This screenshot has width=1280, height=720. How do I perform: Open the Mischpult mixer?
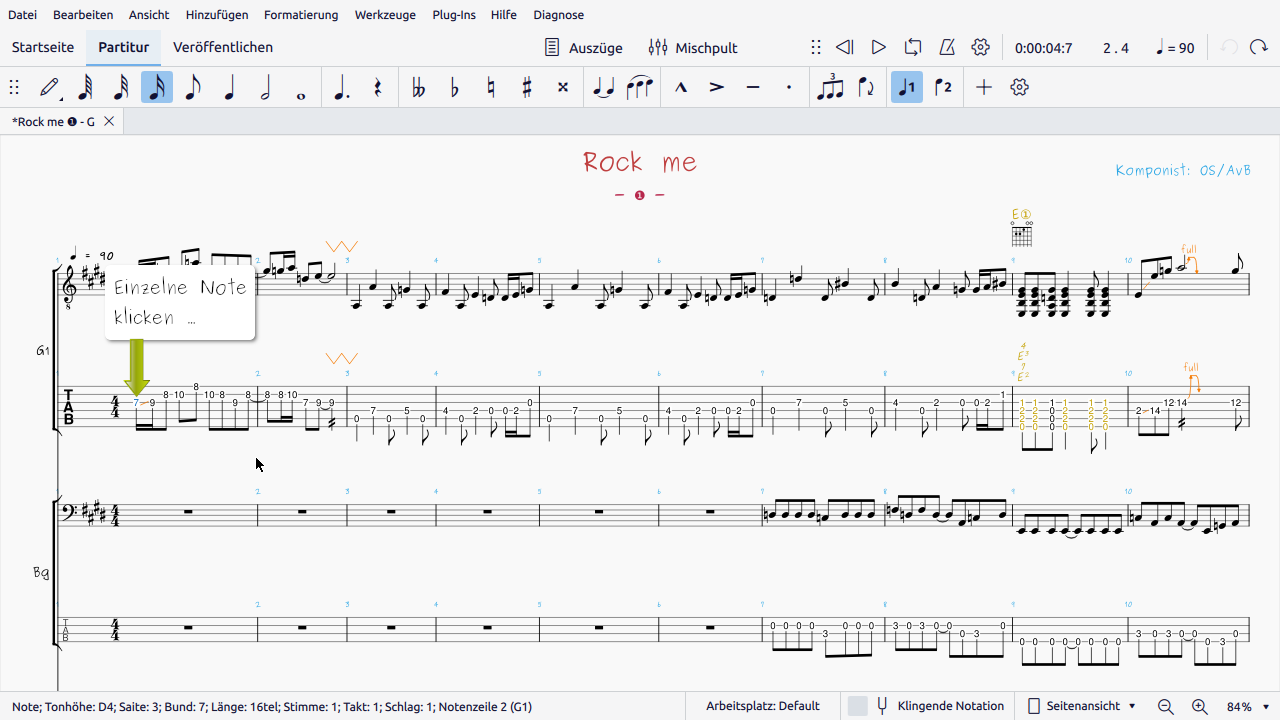(693, 47)
